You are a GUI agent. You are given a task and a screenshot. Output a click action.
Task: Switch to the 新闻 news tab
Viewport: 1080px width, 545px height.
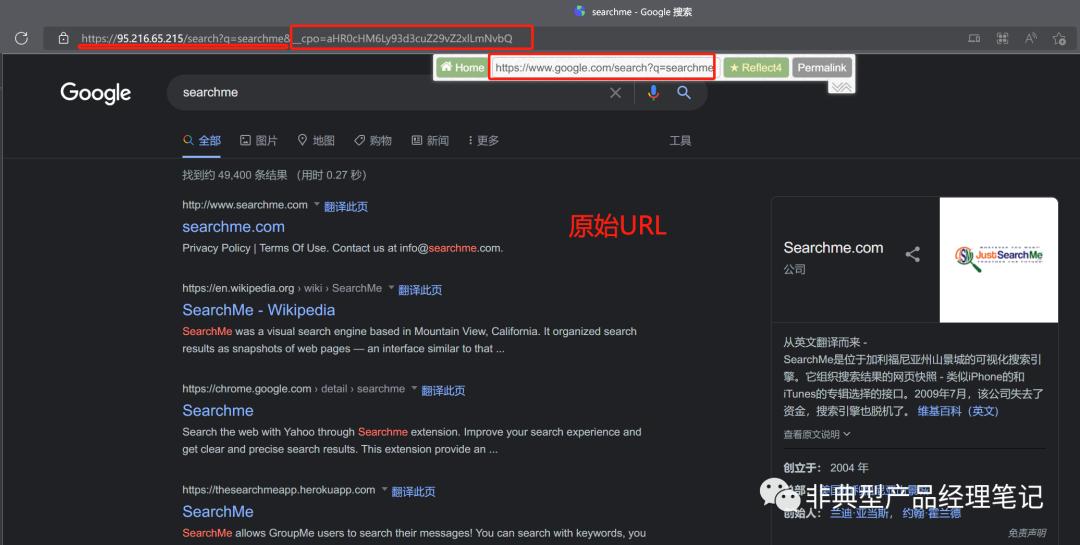click(x=430, y=141)
